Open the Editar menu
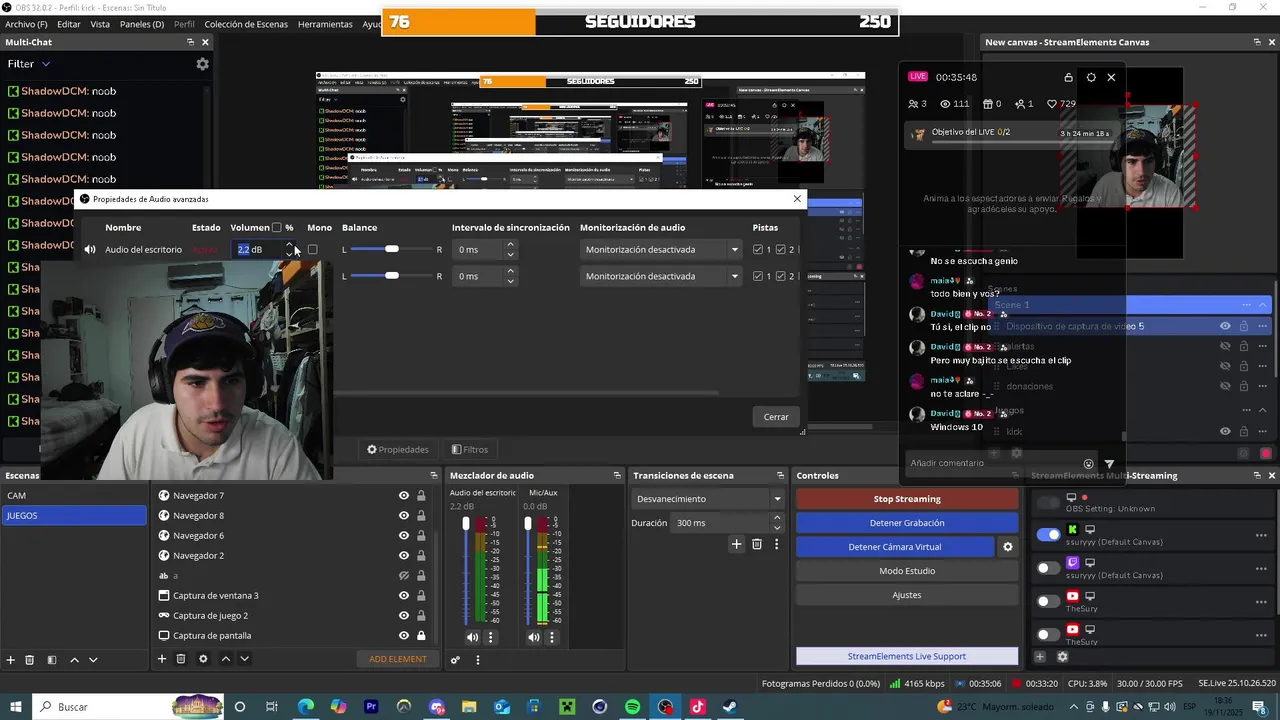This screenshot has height=720, width=1280. click(x=69, y=24)
